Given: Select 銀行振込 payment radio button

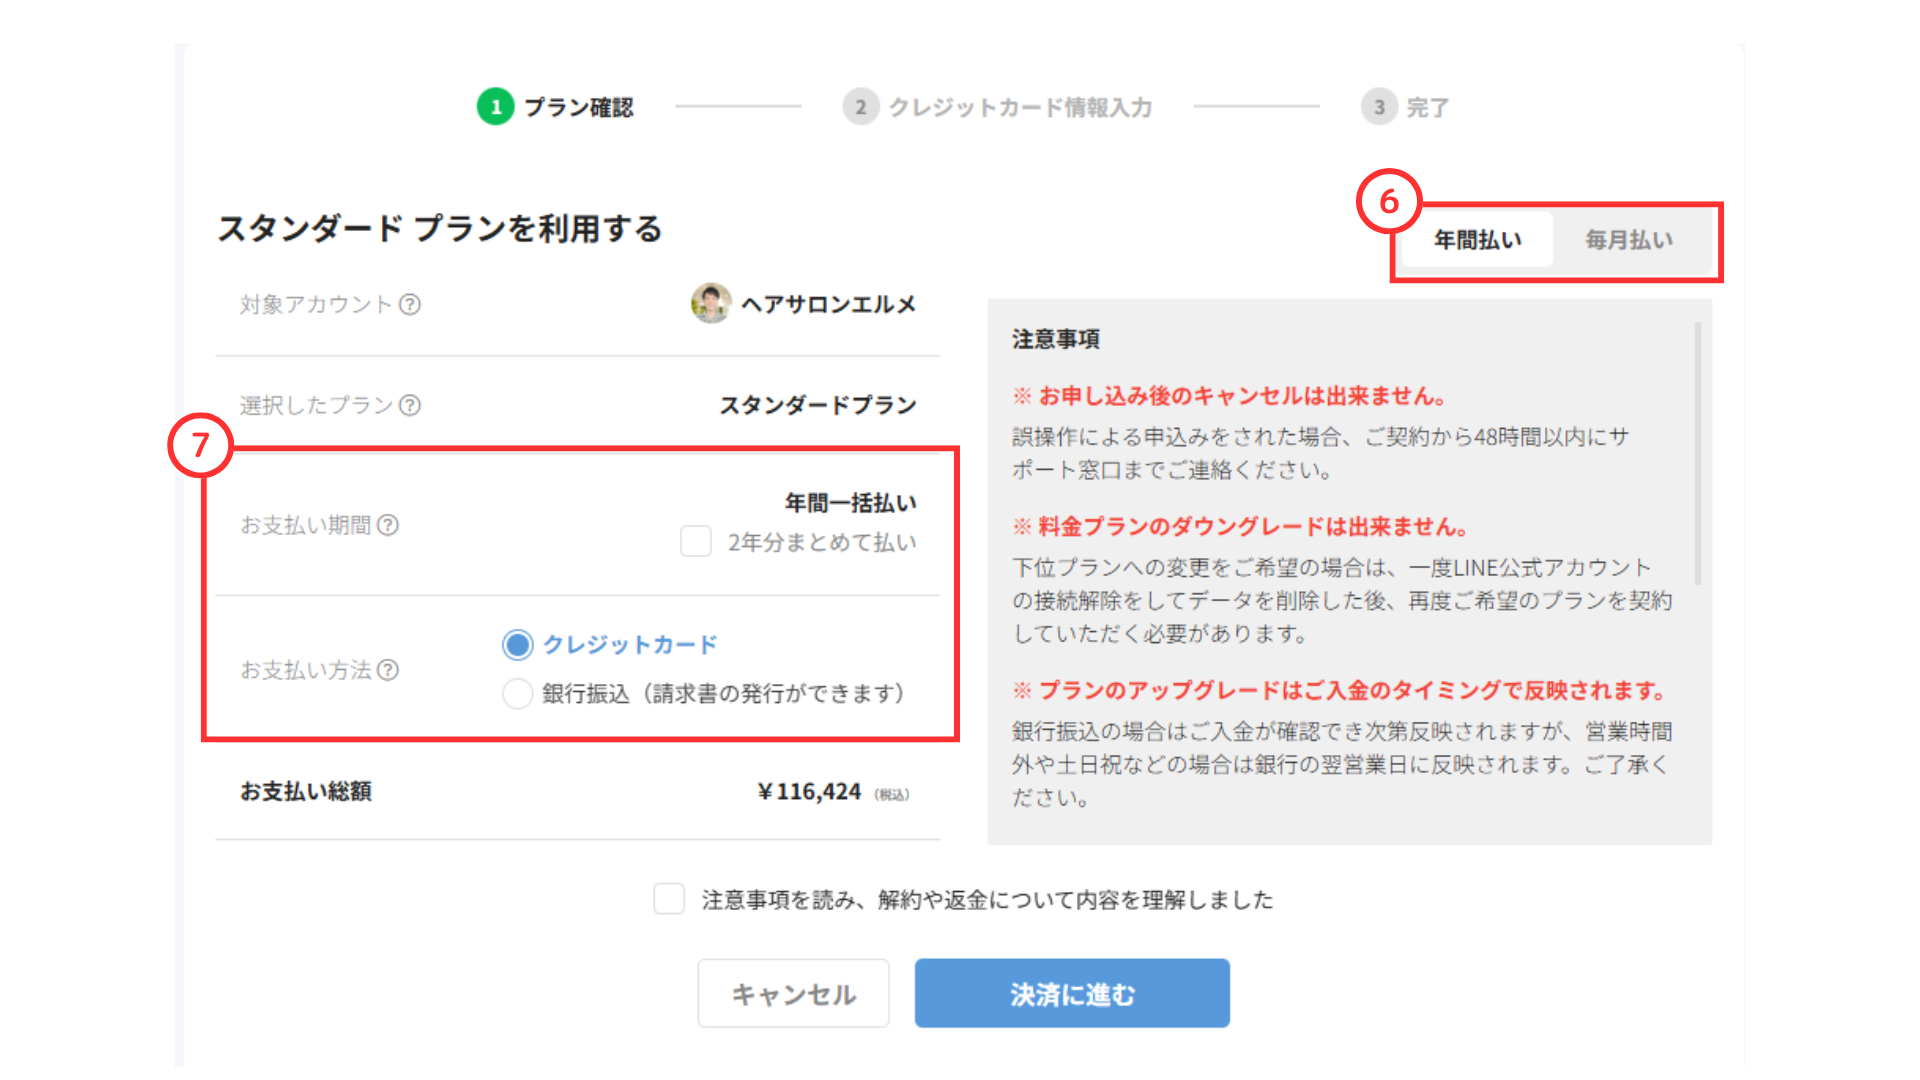Looking at the screenshot, I should click(517, 693).
